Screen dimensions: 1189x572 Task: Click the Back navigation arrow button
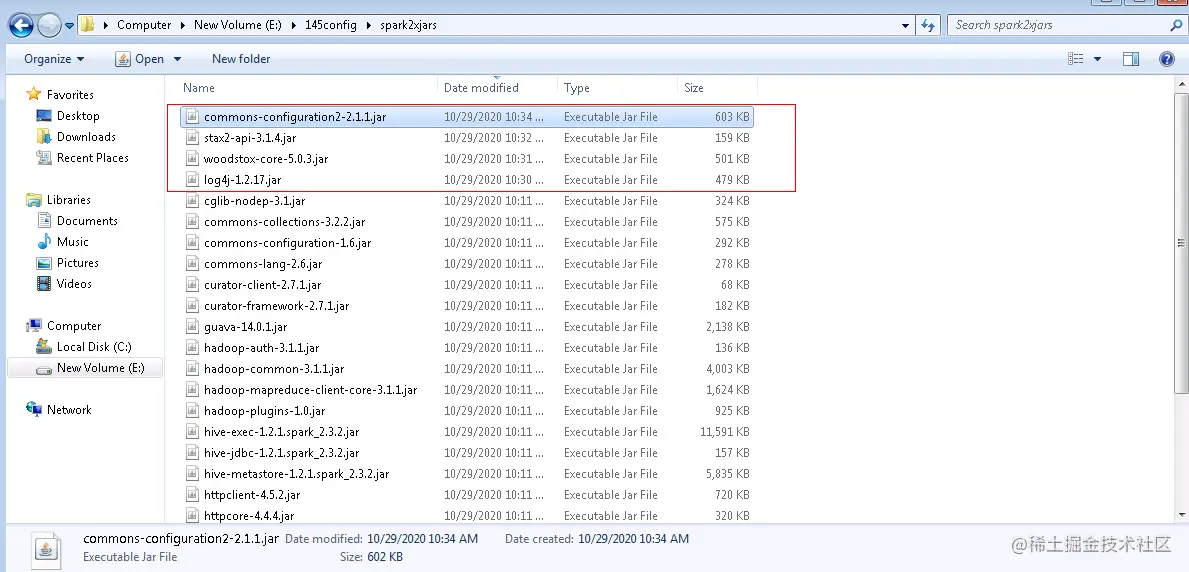(x=21, y=26)
